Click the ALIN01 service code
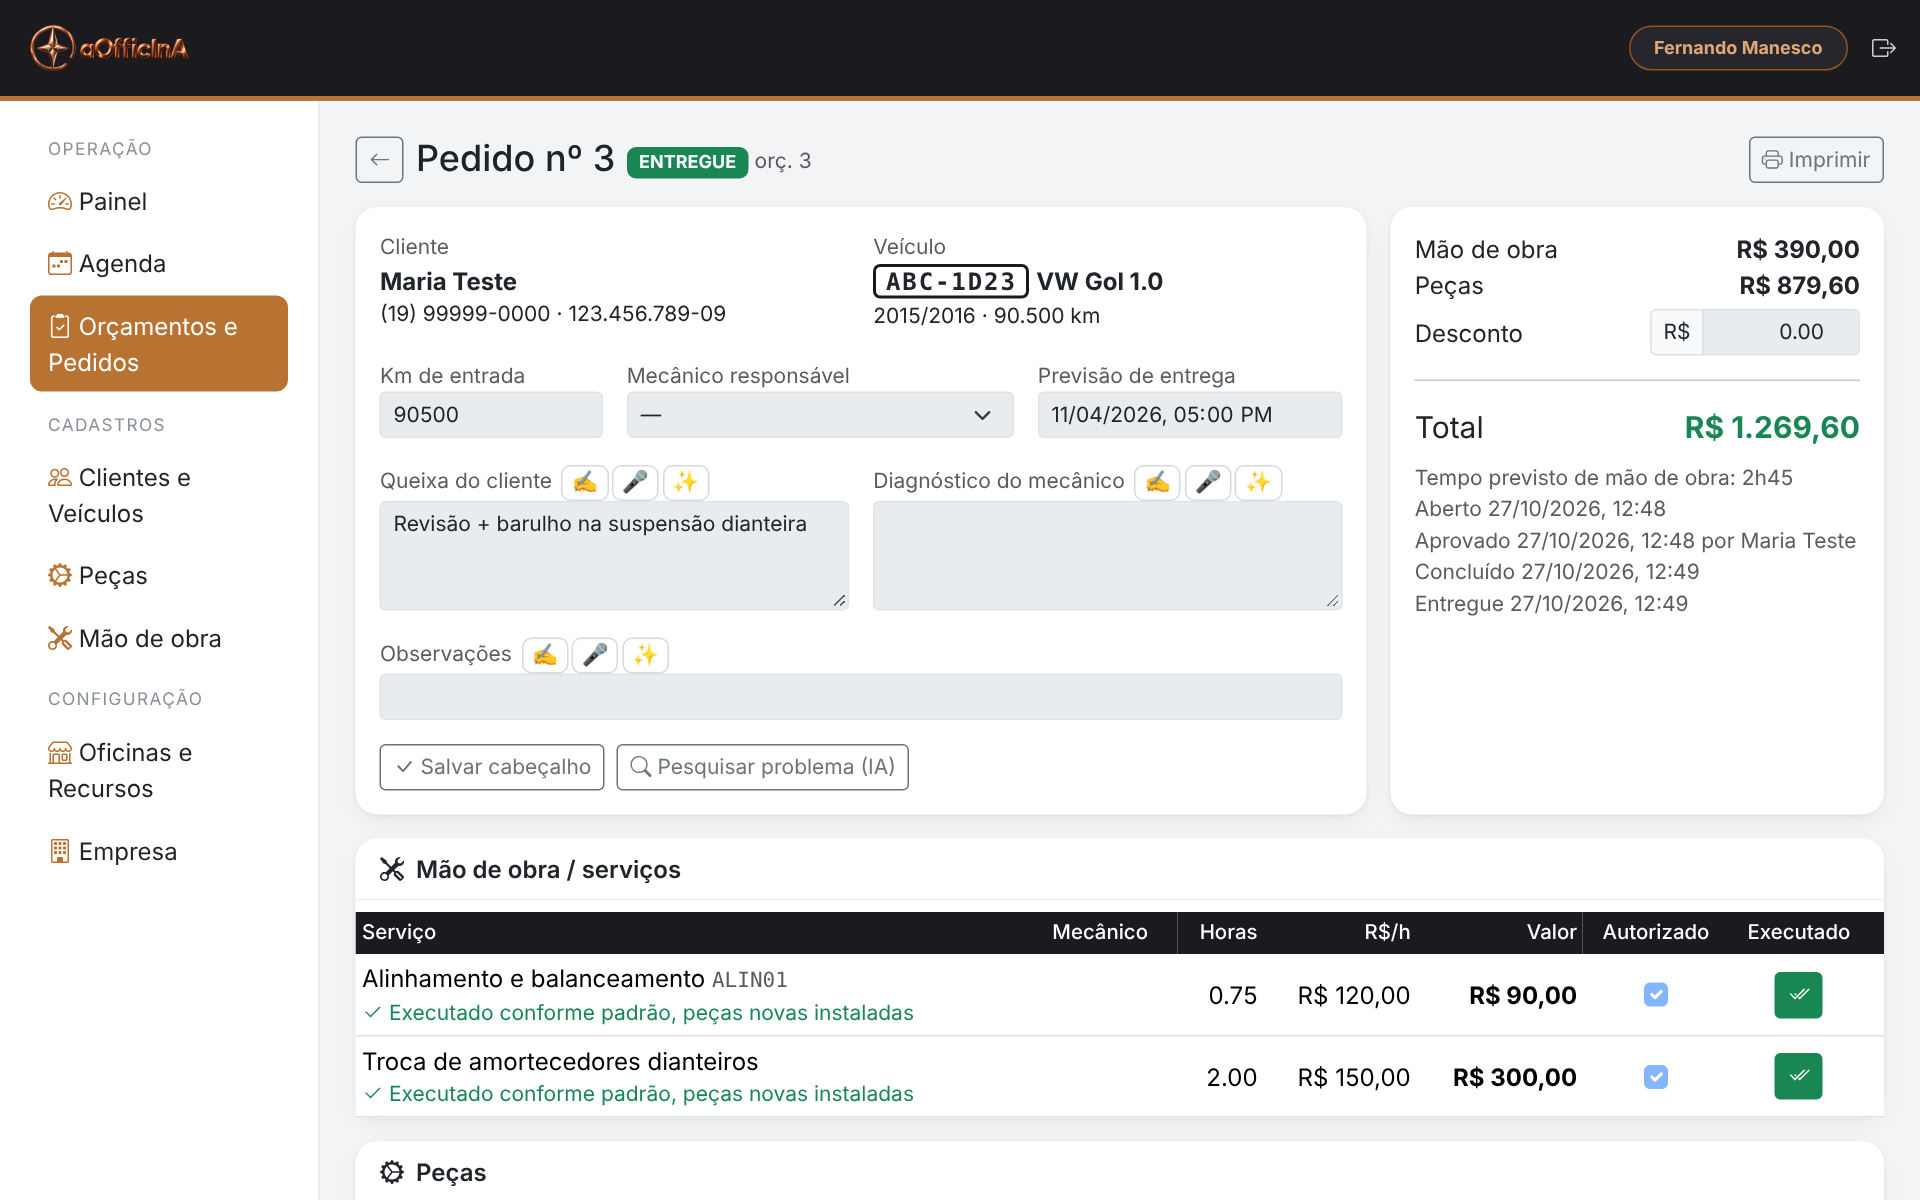This screenshot has width=1920, height=1200. (750, 980)
